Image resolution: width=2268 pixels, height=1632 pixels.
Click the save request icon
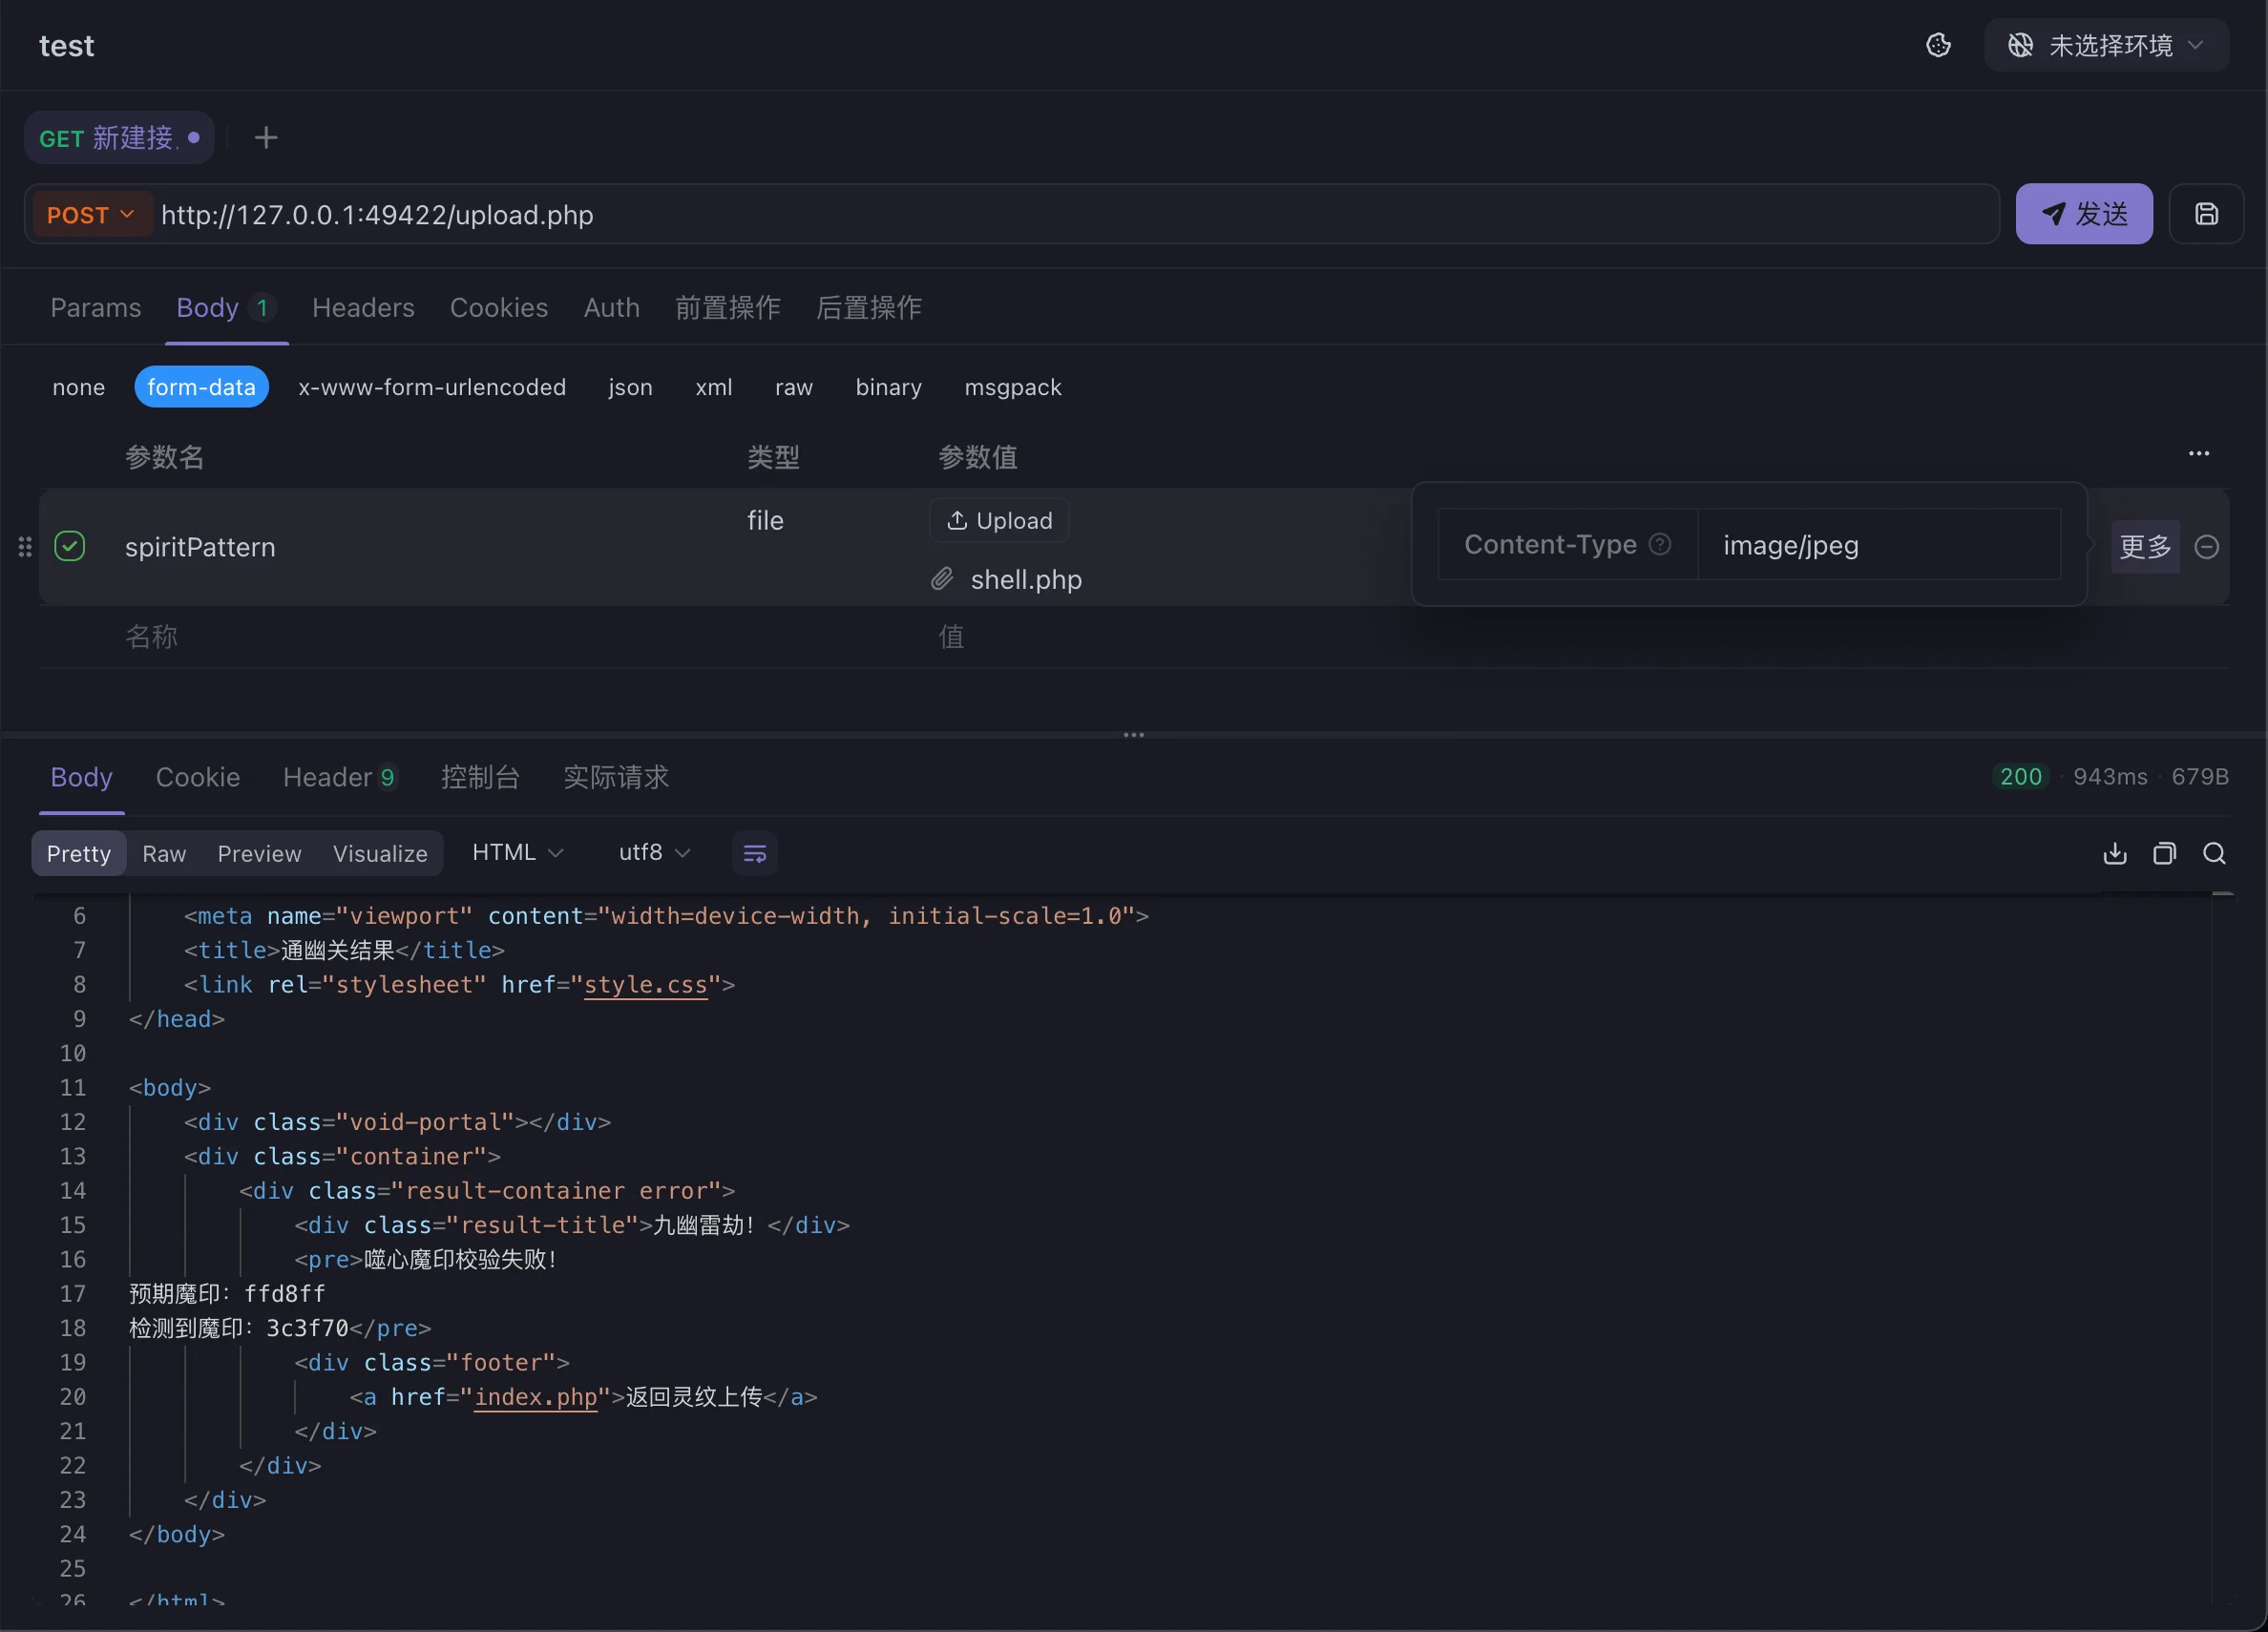2206,214
